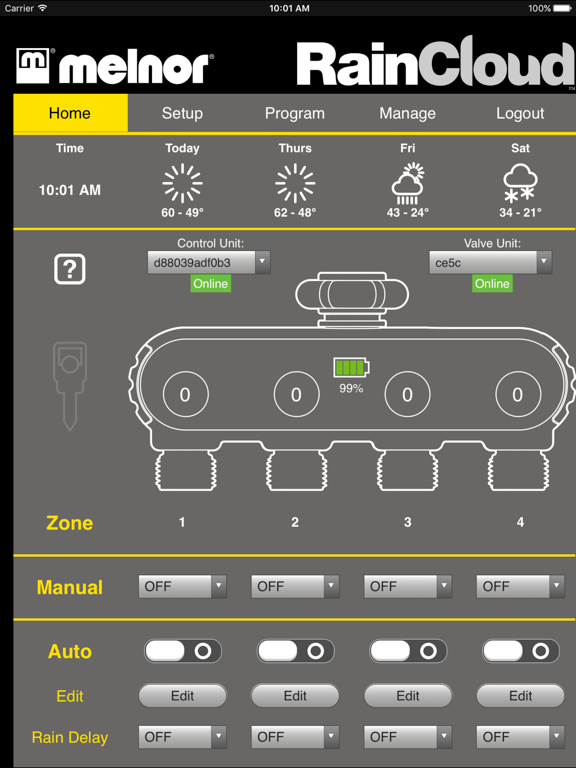Click zone 2 threaded hose outlet
This screenshot has width=576, height=768.
click(x=296, y=470)
